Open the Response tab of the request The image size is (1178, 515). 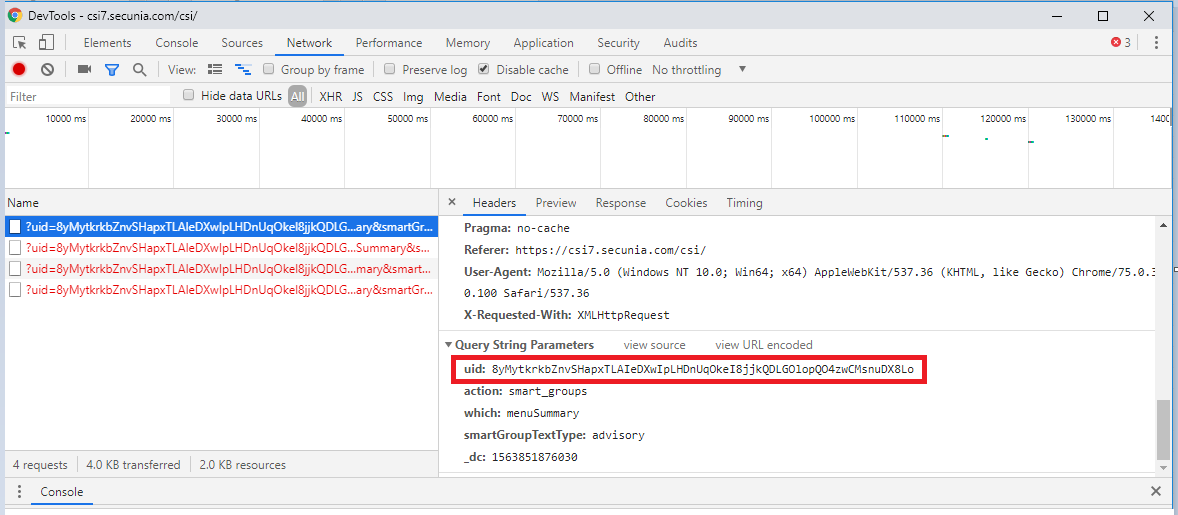point(620,203)
